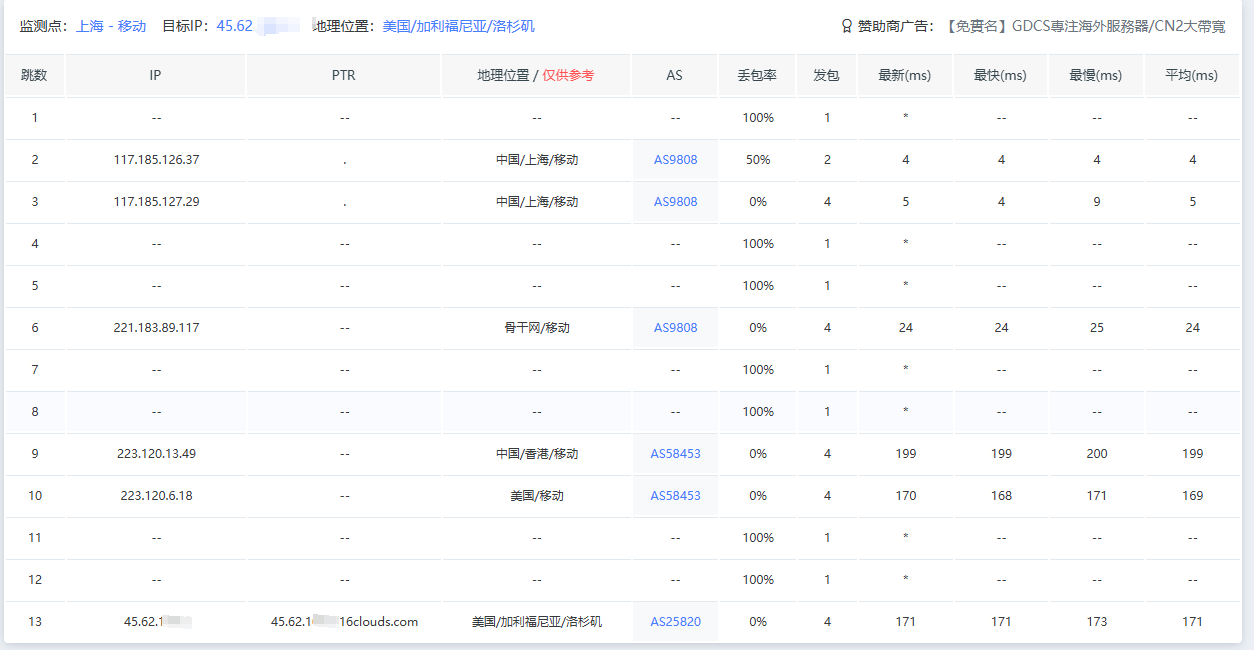The height and width of the screenshot is (650, 1254).
Task: Select IP address 223.120.13.49 cell
Action: (x=156, y=454)
